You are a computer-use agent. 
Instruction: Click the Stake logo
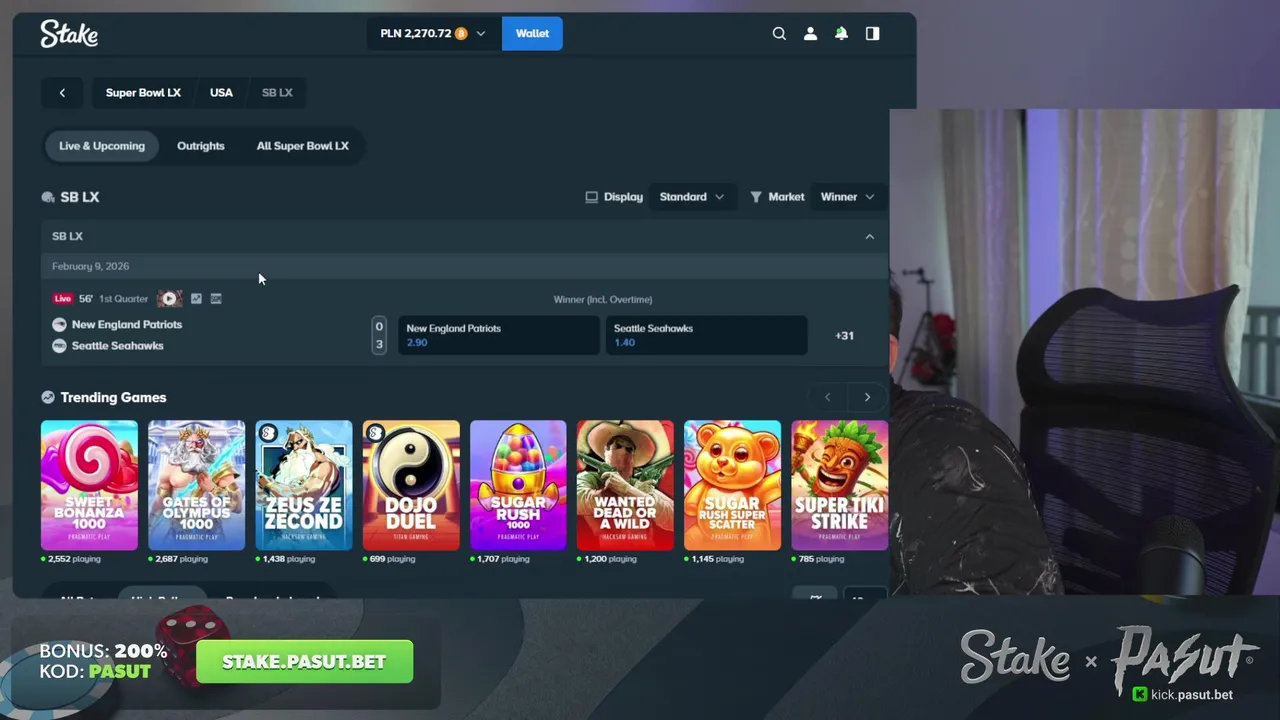[x=69, y=33]
